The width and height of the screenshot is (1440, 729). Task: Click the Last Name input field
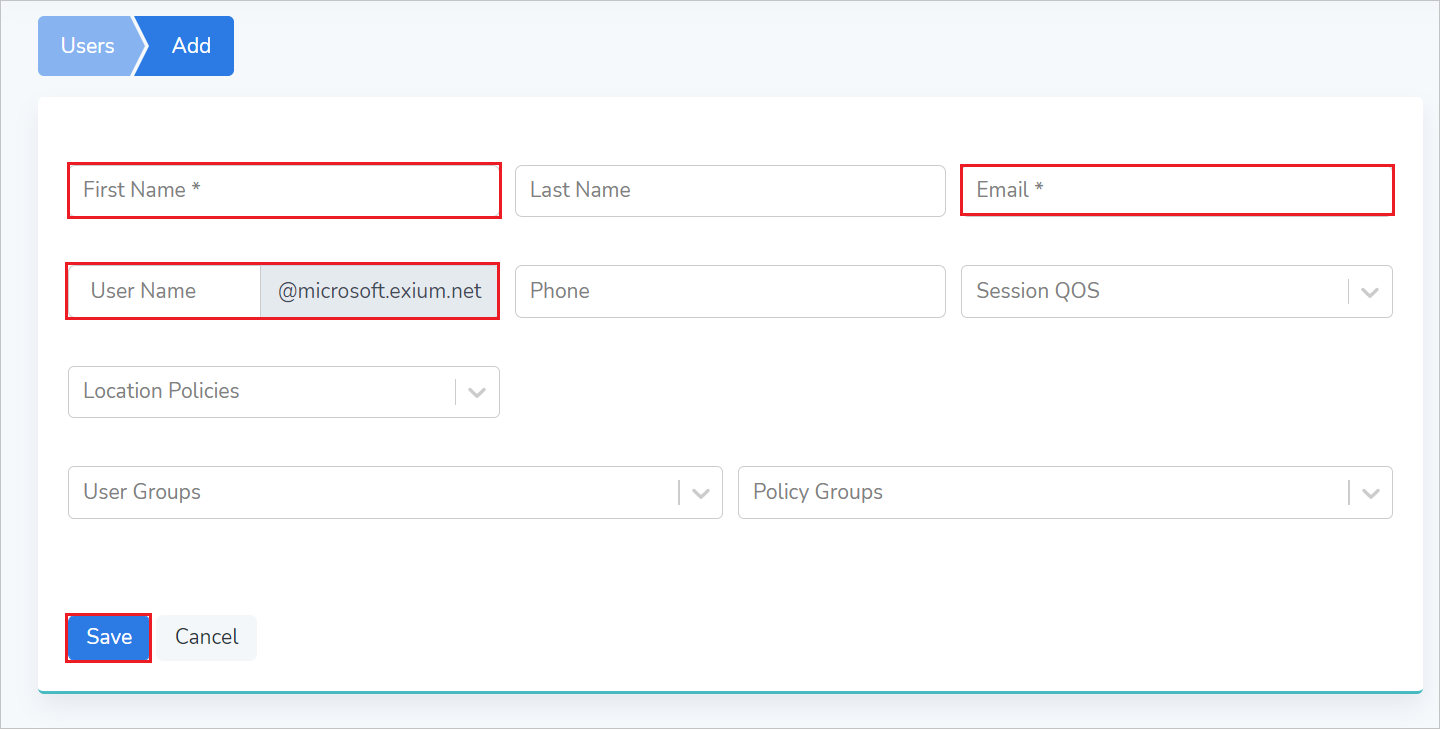point(729,190)
